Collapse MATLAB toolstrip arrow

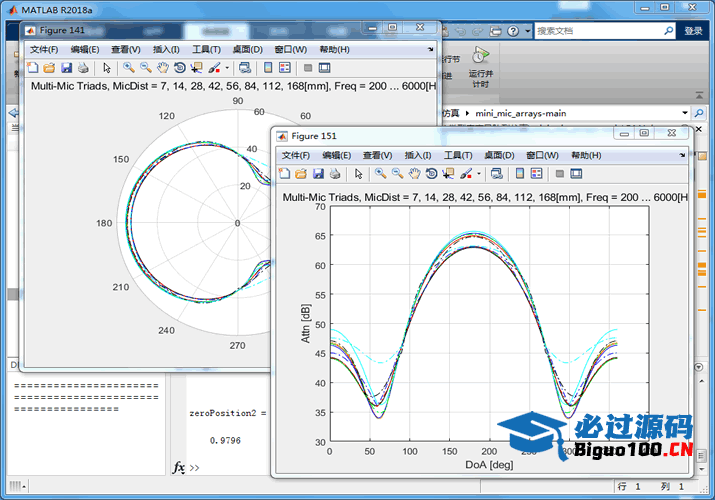pyautogui.click(x=699, y=95)
